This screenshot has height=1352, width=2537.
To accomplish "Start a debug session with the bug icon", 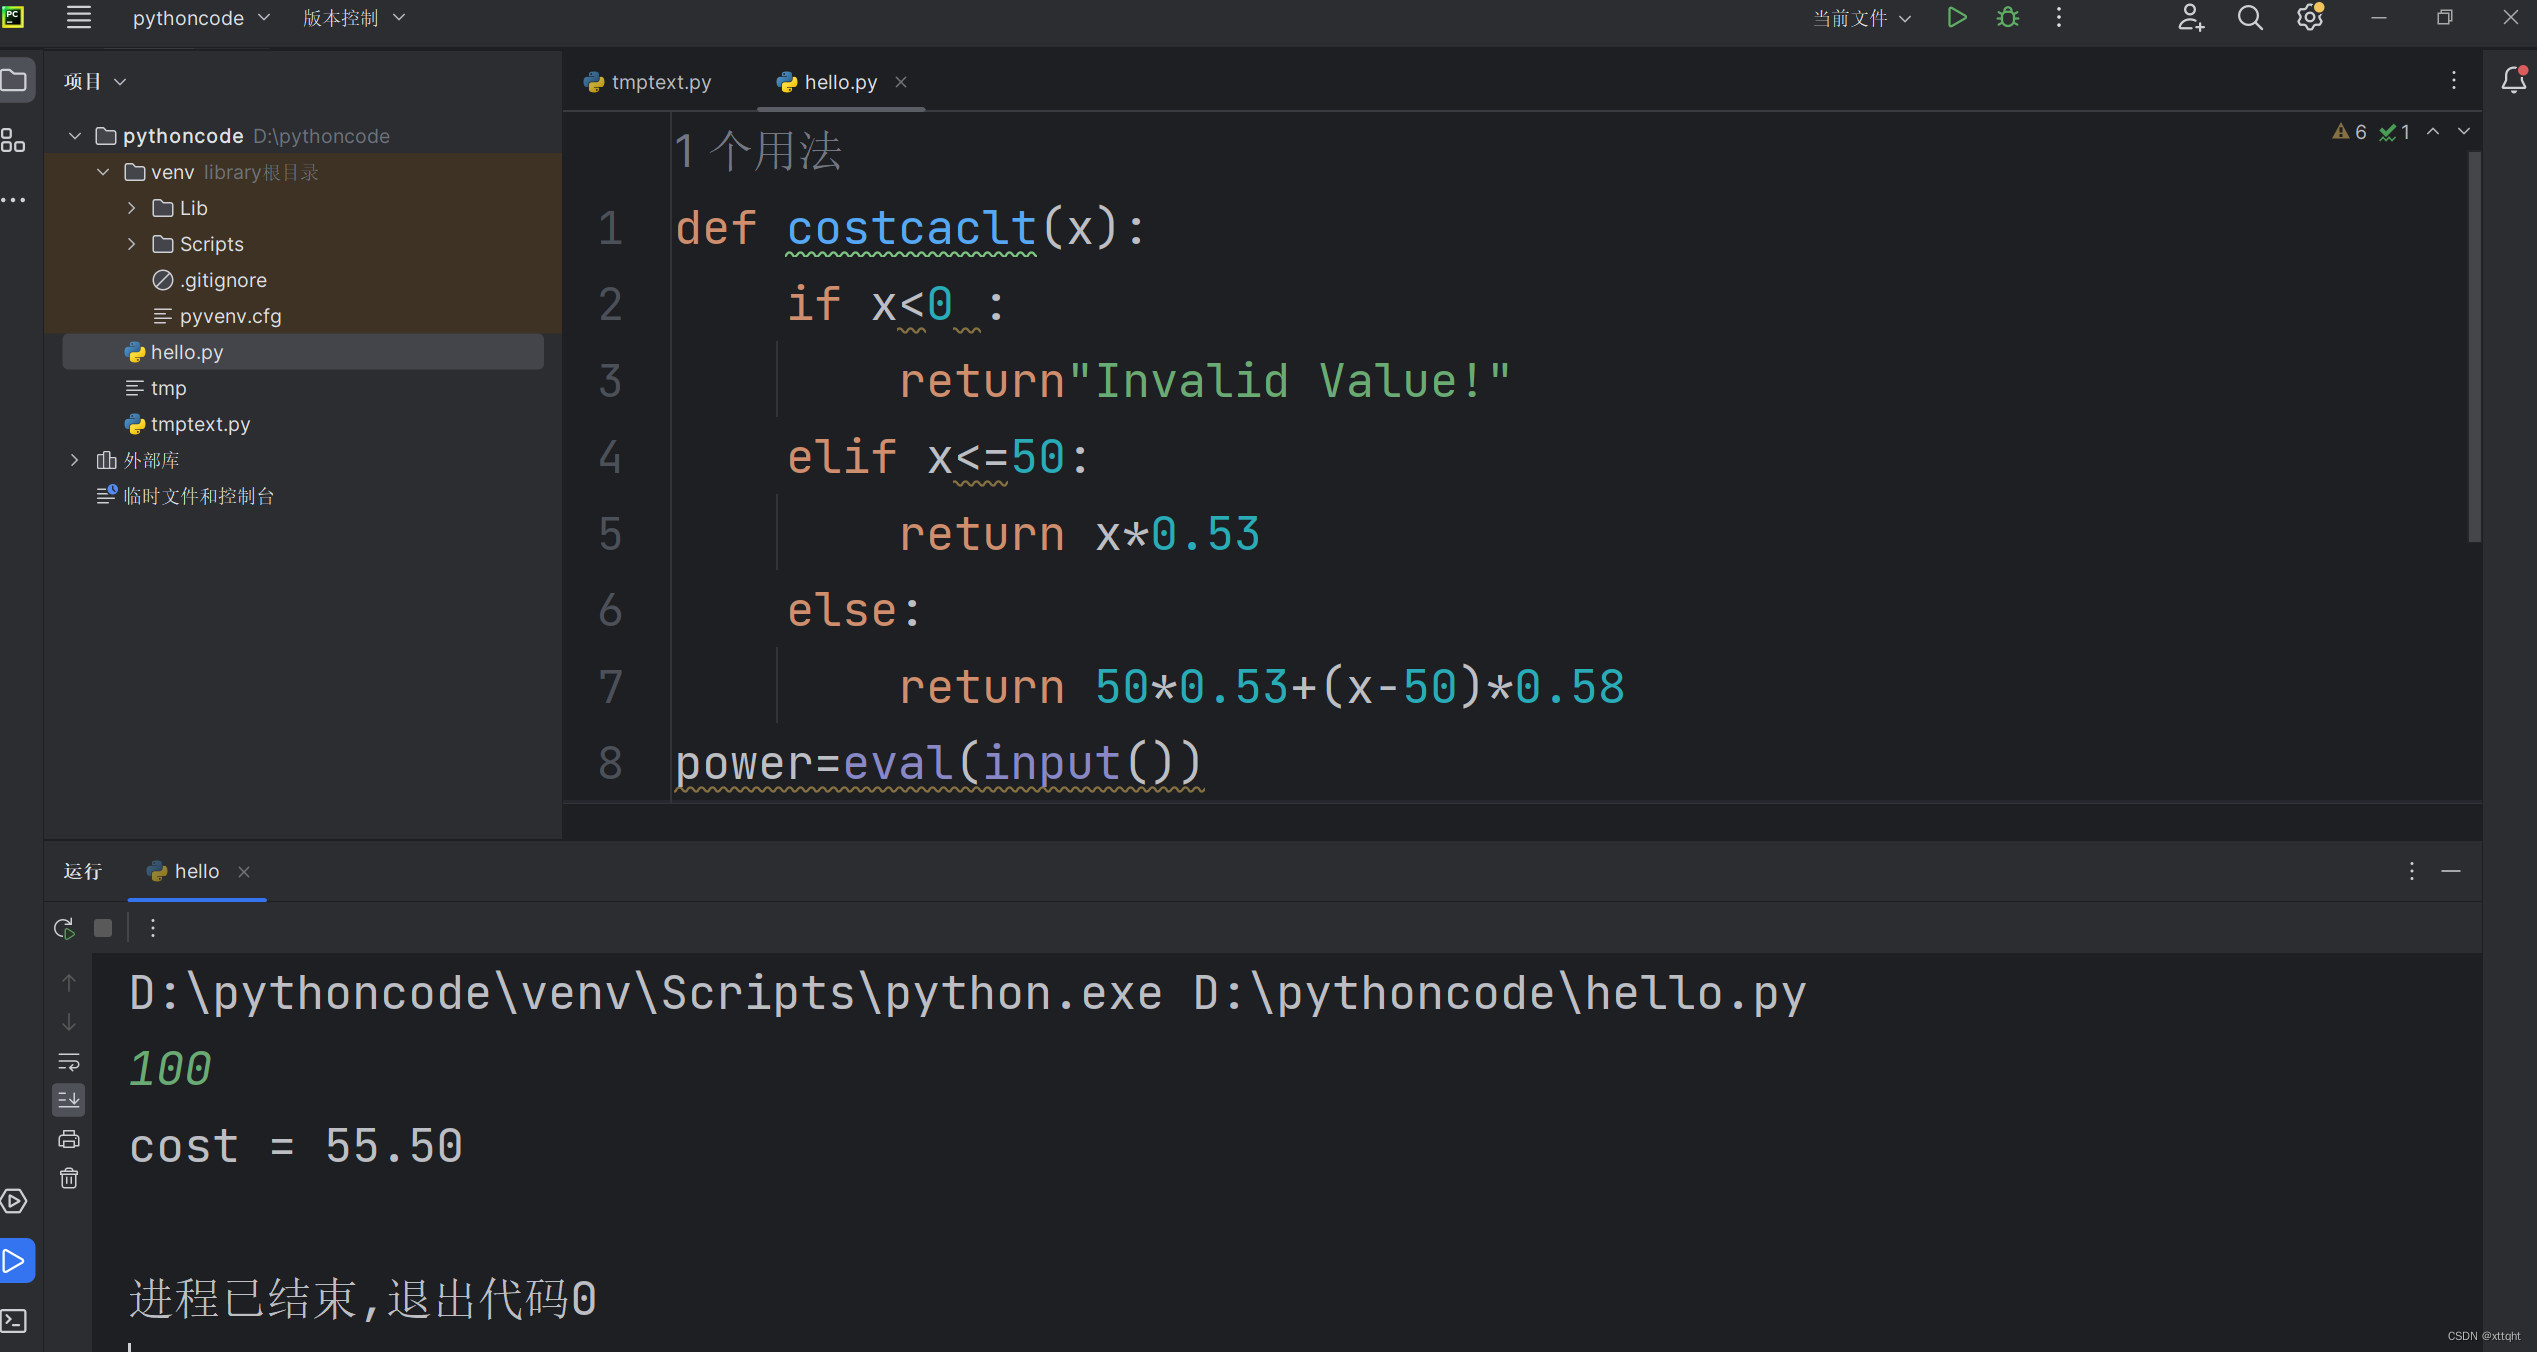I will point(2008,17).
